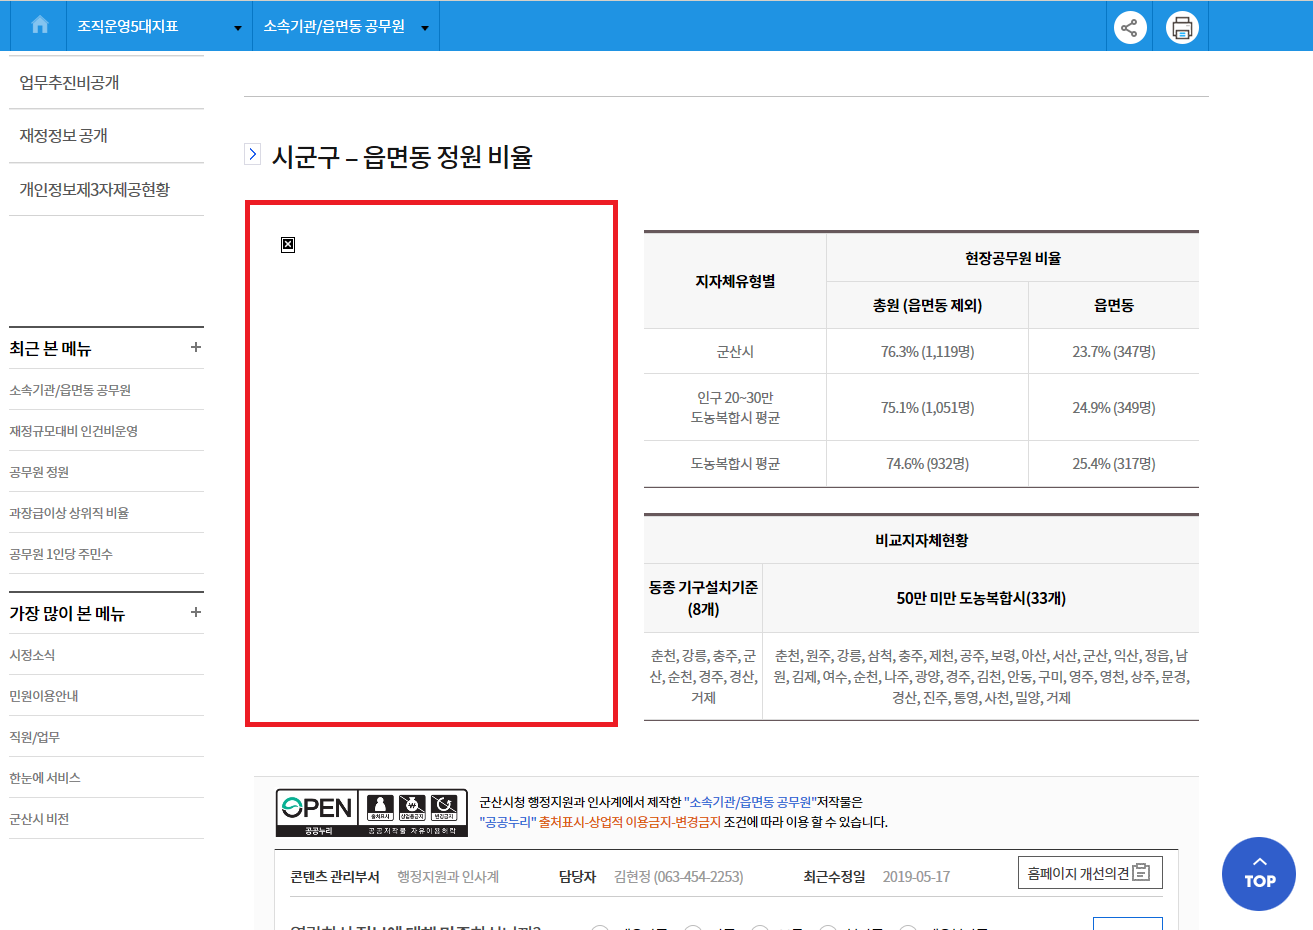Screen dimensions: 1313x930
Task: Open the 소속기관/읍면동 공무원 dropdown in top bar
Action: coord(345,27)
